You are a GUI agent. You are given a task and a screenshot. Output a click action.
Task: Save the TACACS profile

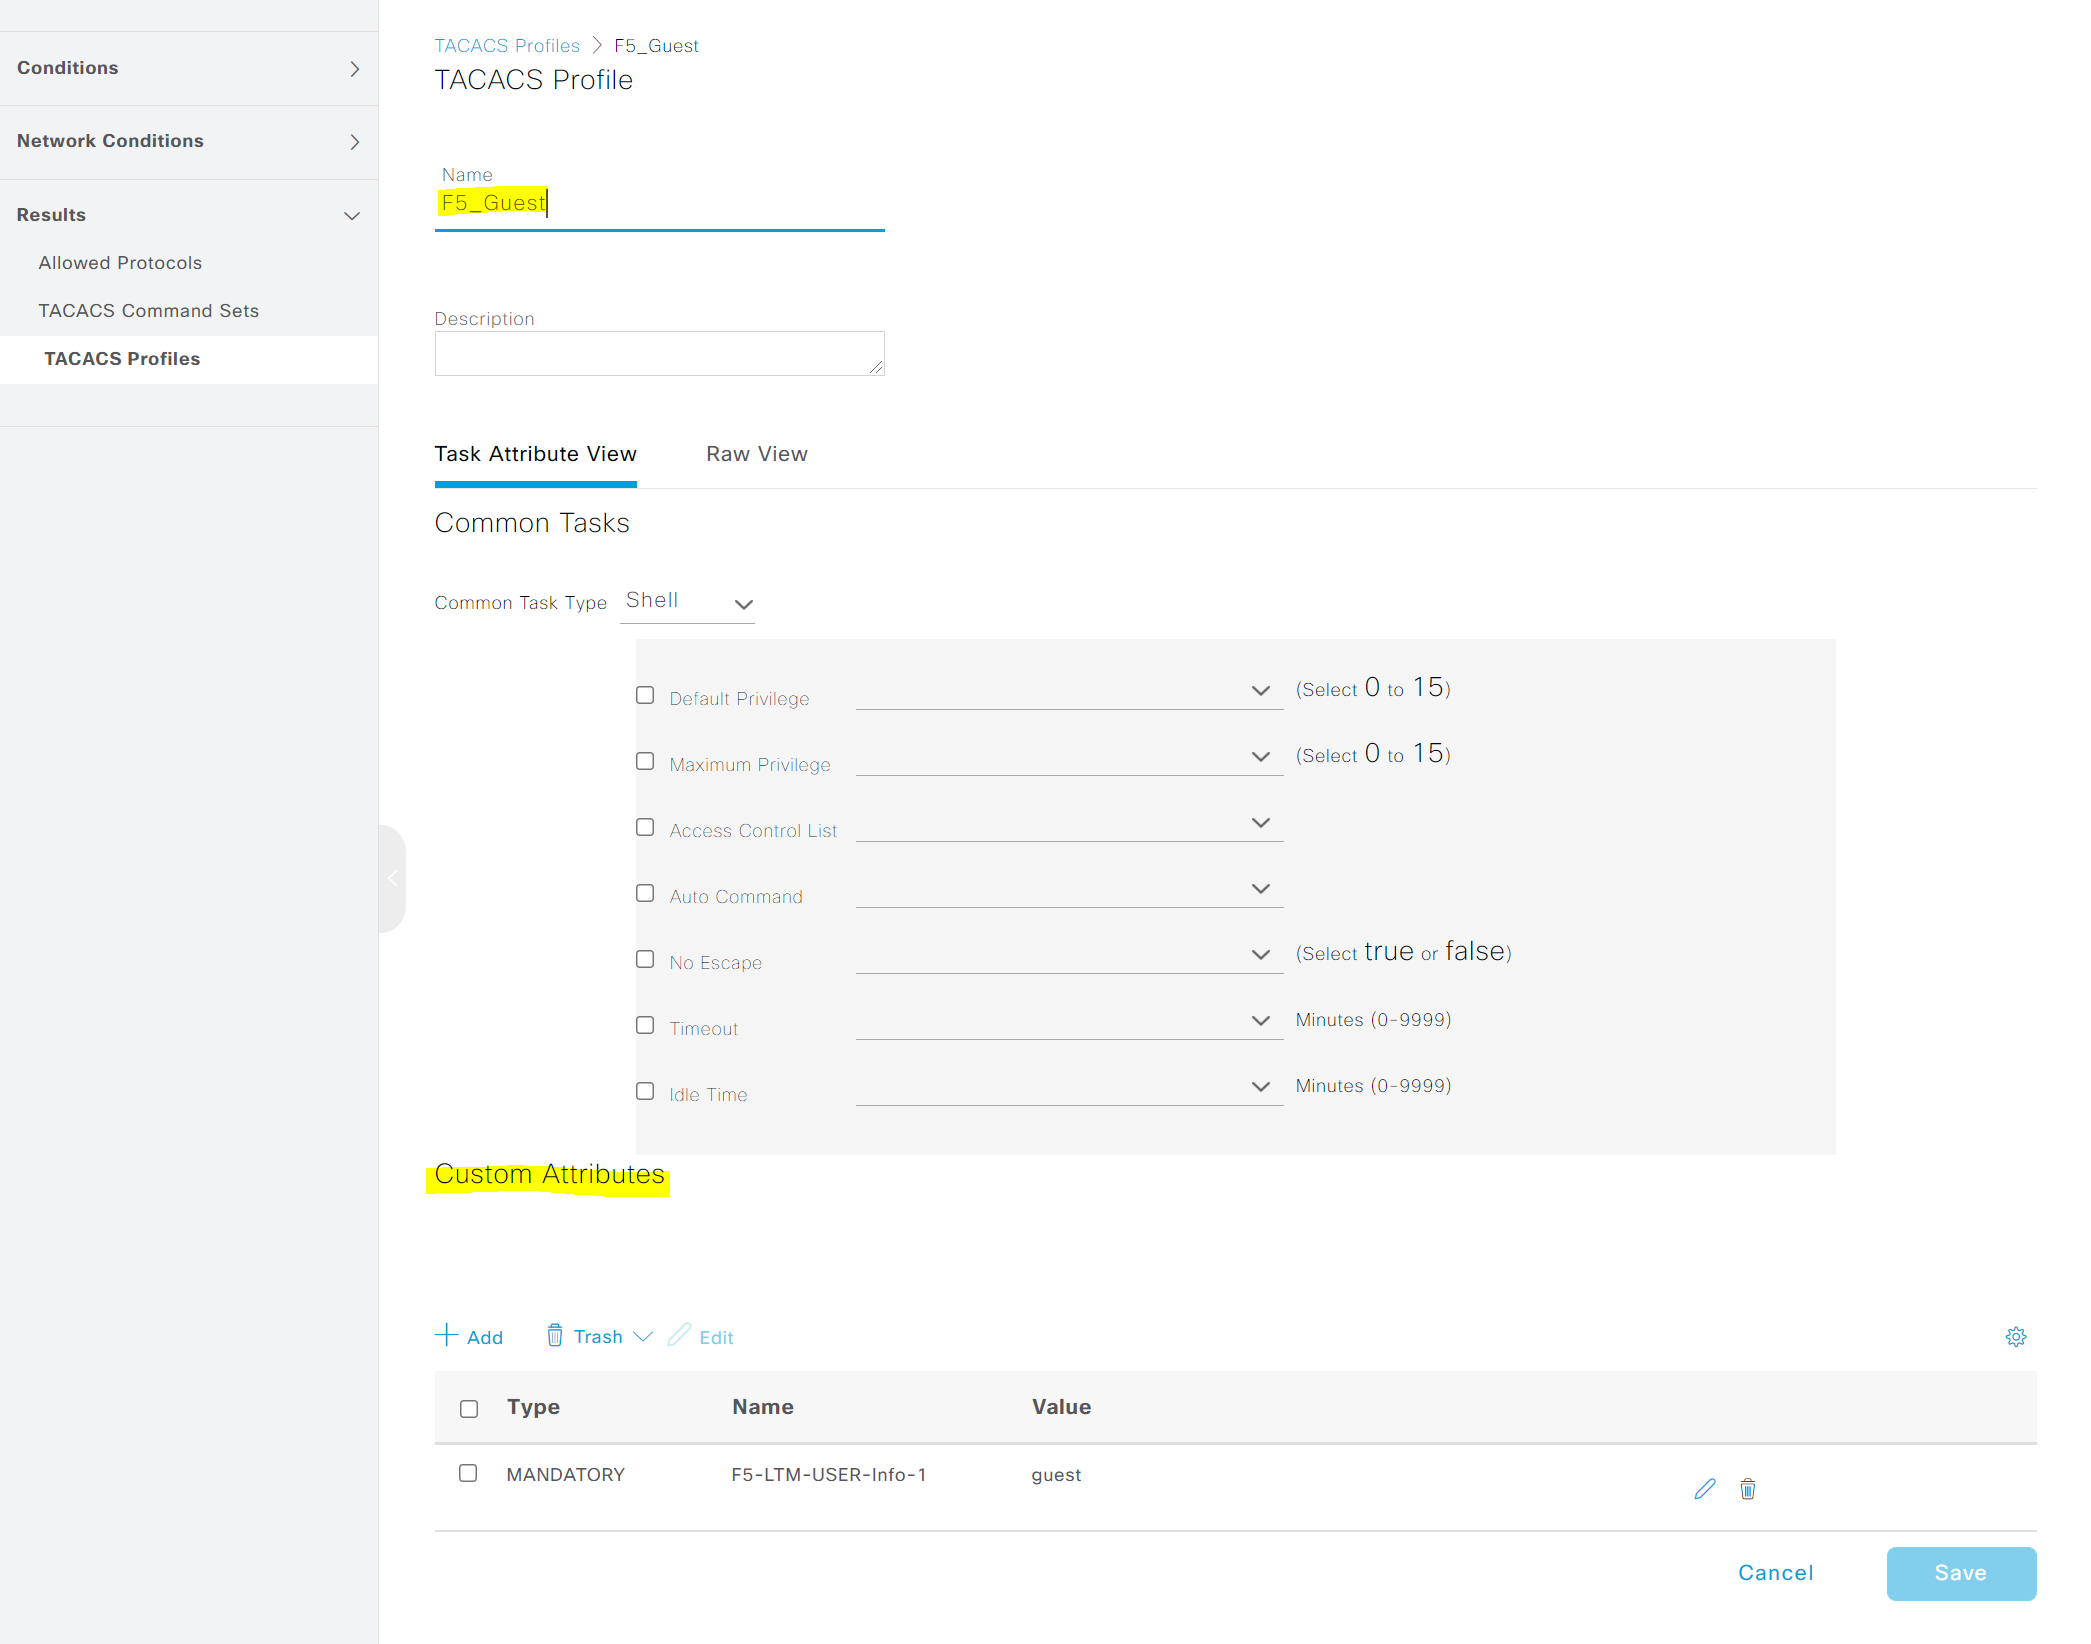(x=1961, y=1573)
